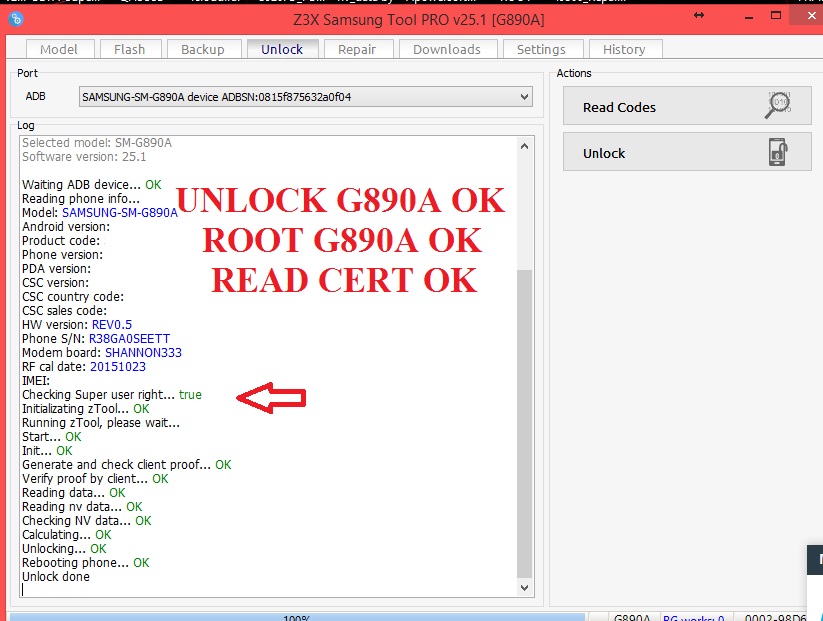
Task: Click the magnifier icon on Read Codes
Action: 778,105
